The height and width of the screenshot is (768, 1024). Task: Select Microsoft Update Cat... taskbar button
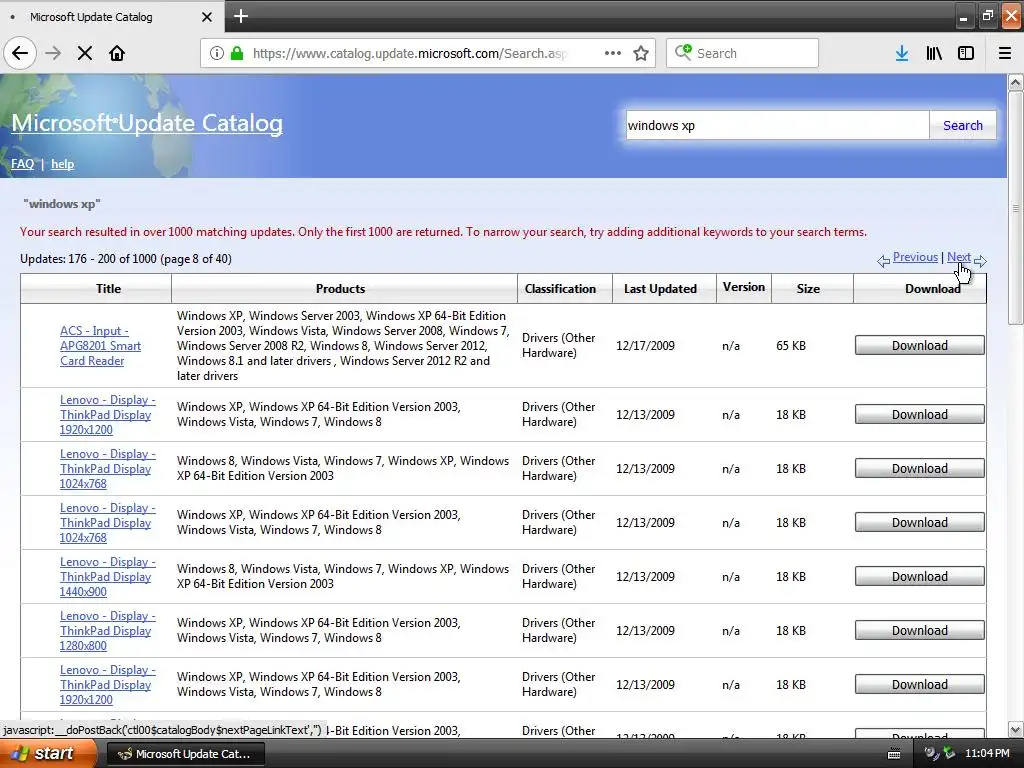pyautogui.click(x=185, y=754)
